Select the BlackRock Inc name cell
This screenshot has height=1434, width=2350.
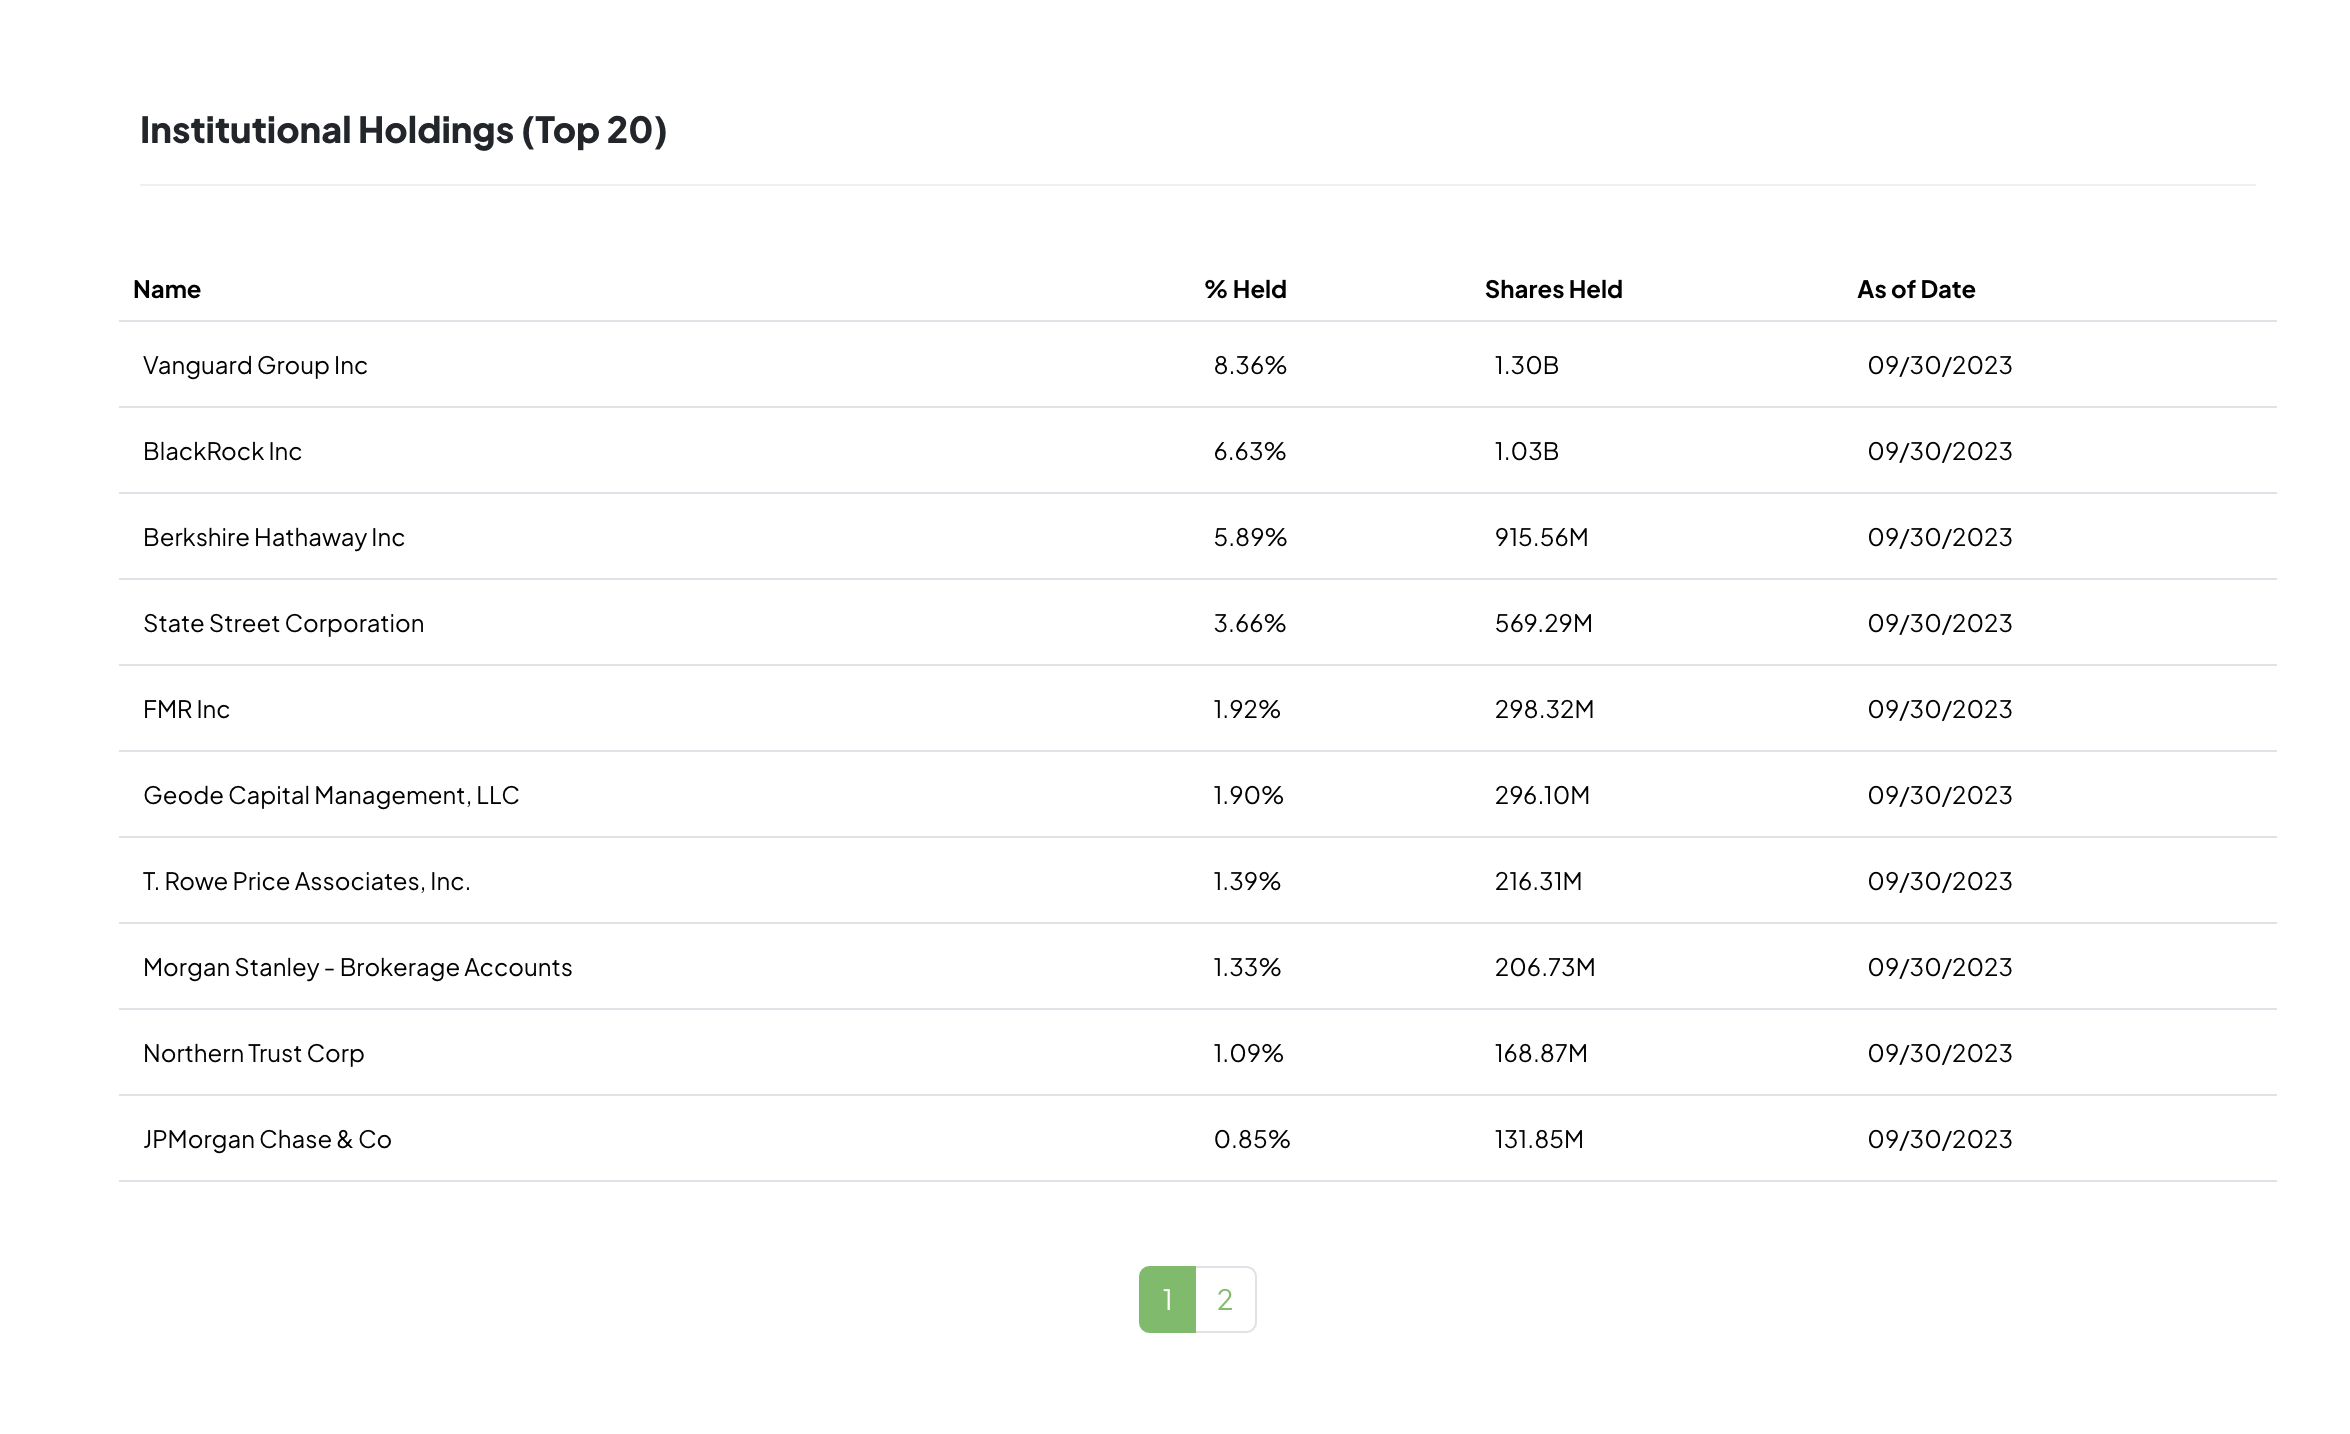[x=222, y=451]
